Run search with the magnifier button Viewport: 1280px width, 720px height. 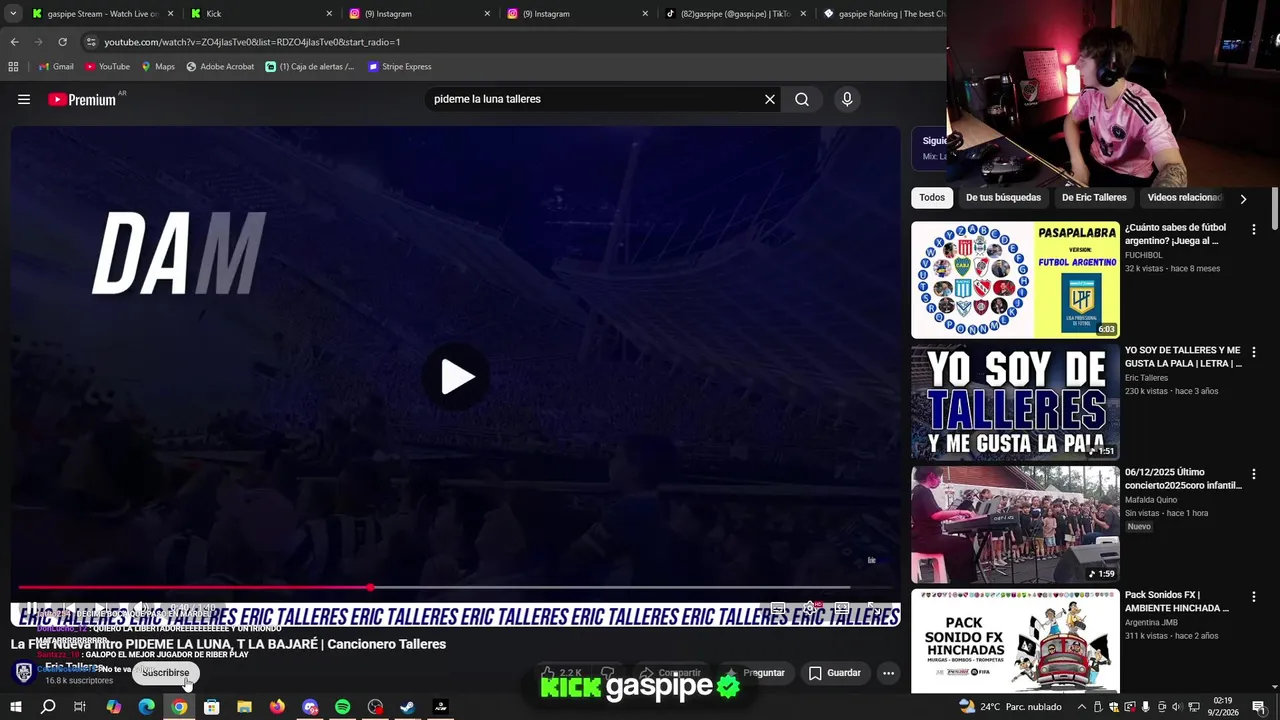pos(802,99)
